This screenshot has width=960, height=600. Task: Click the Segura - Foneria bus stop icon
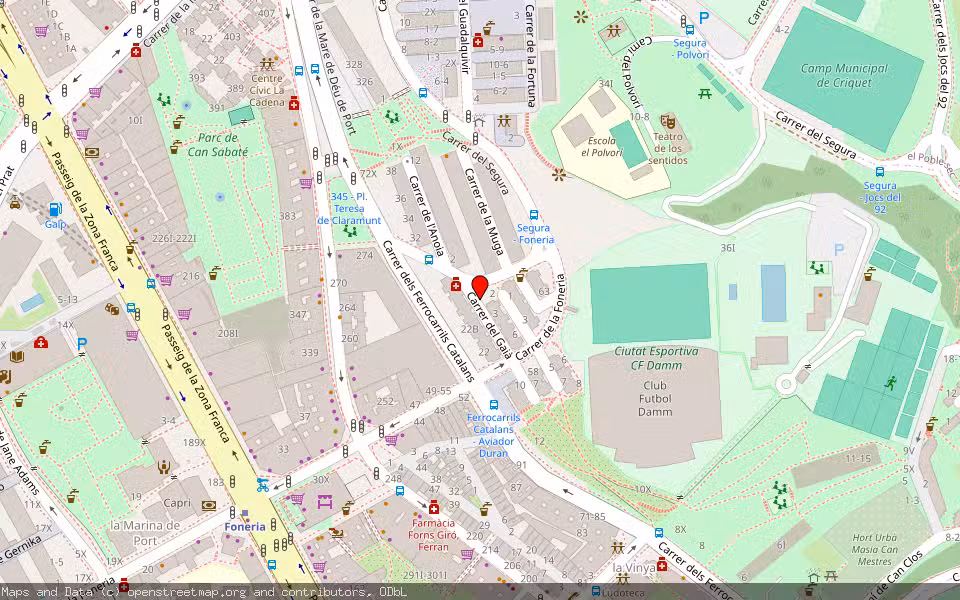pos(534,215)
